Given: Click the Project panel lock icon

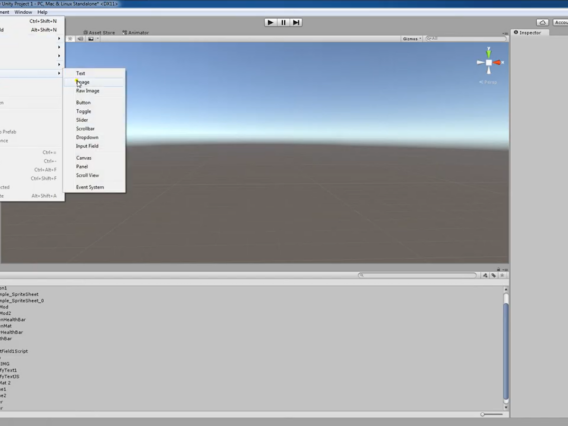Looking at the screenshot, I should [499, 270].
